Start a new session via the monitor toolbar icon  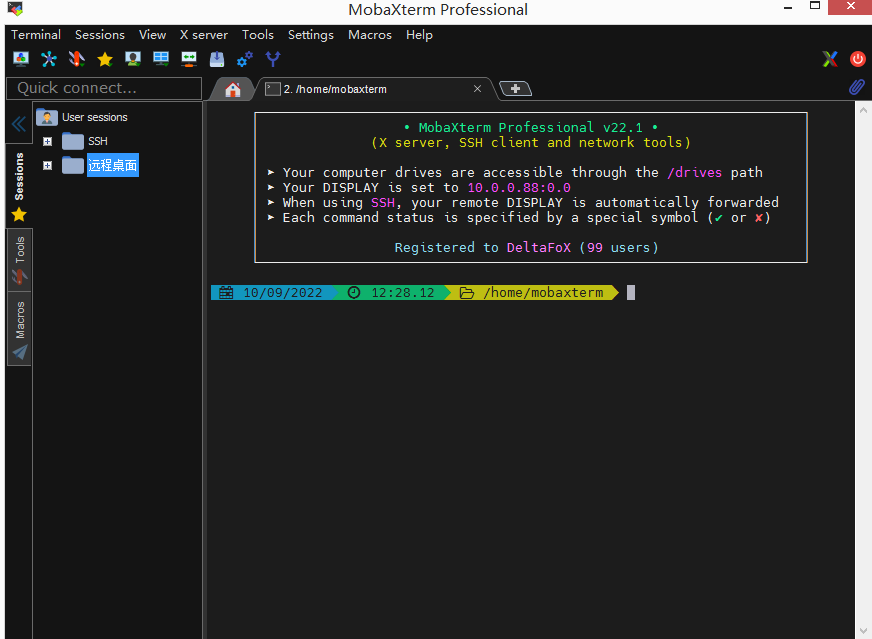(x=21, y=58)
